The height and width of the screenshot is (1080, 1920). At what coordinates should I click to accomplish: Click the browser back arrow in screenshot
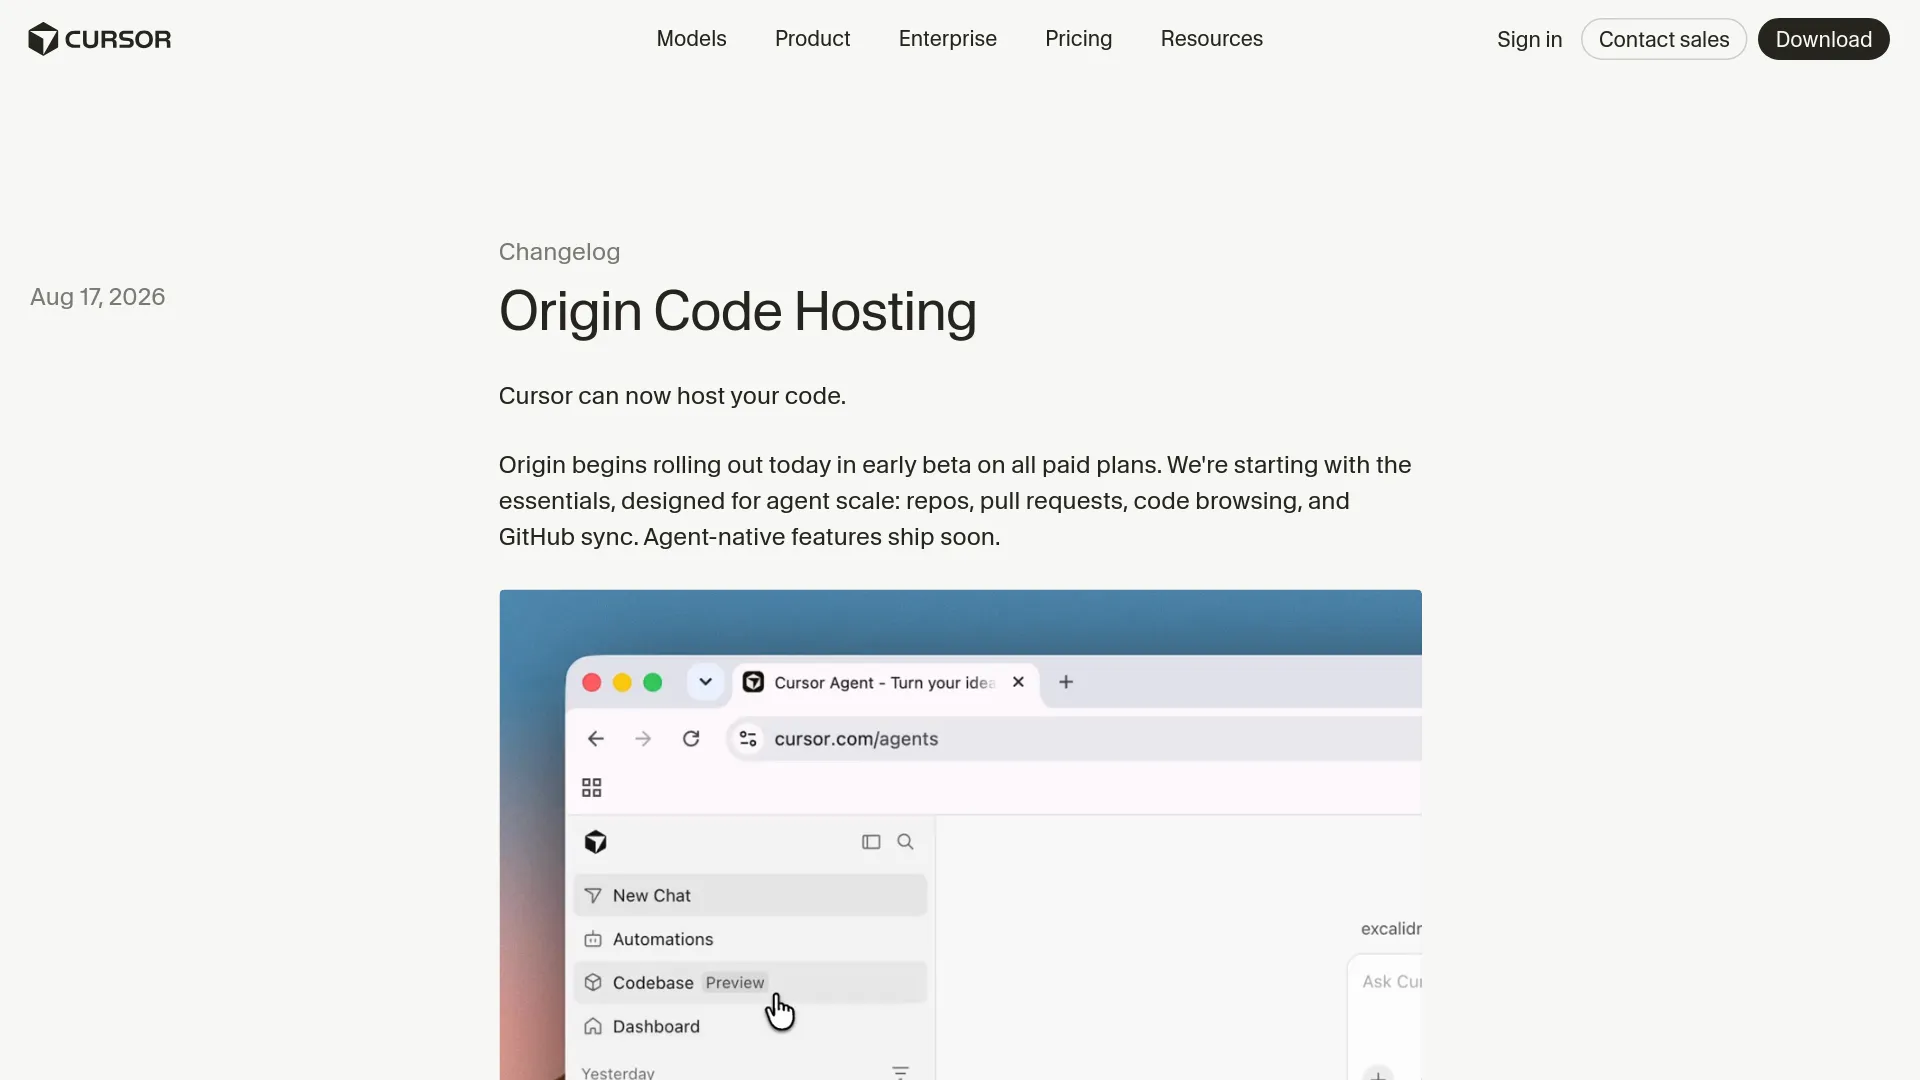(596, 739)
